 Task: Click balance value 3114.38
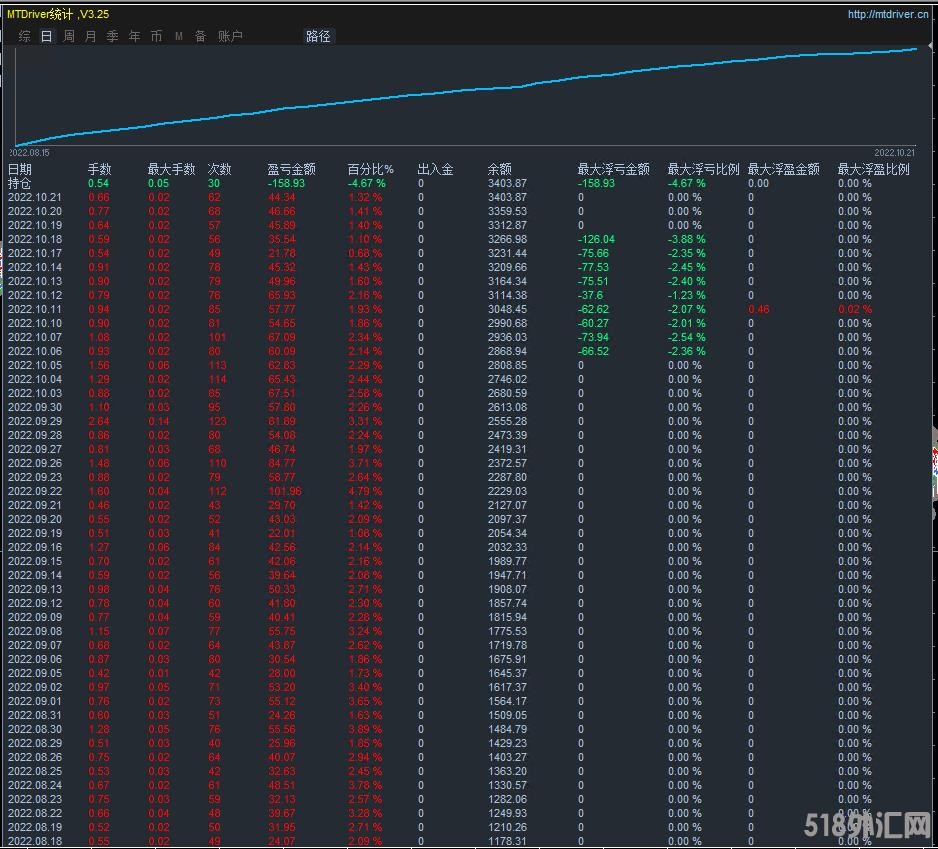pos(507,296)
